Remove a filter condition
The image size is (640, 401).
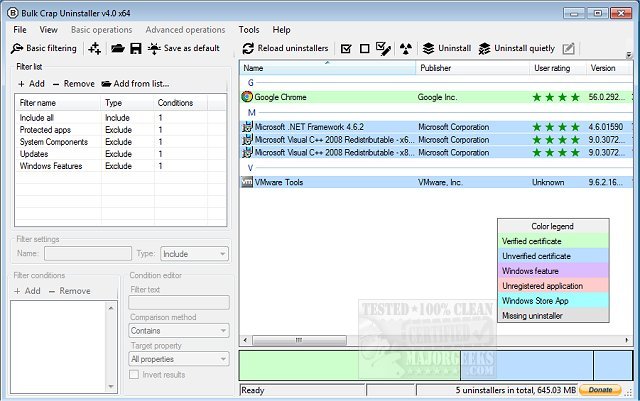pos(70,291)
